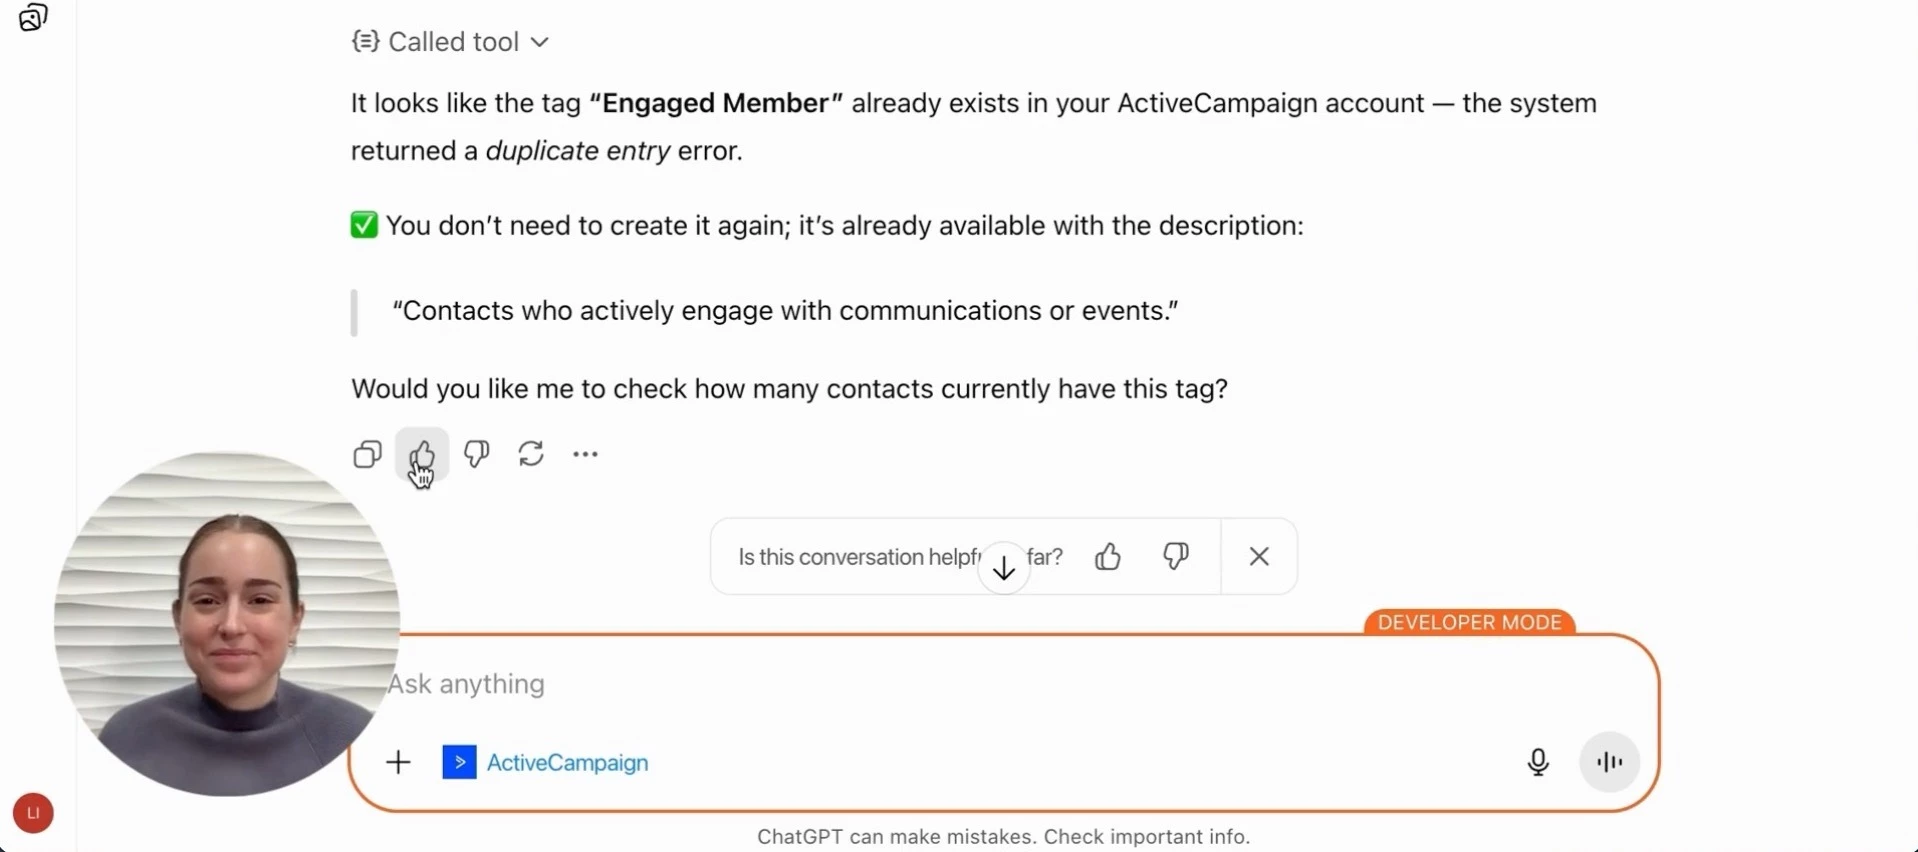Give the response a thumbs down
This screenshot has width=1918, height=852.
click(x=477, y=455)
